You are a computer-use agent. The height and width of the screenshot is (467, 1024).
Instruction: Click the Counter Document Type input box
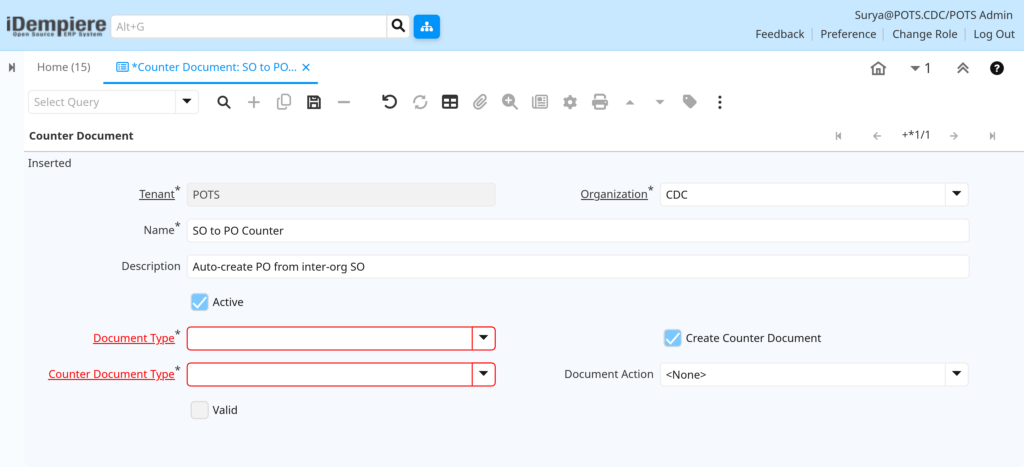tap(330, 374)
